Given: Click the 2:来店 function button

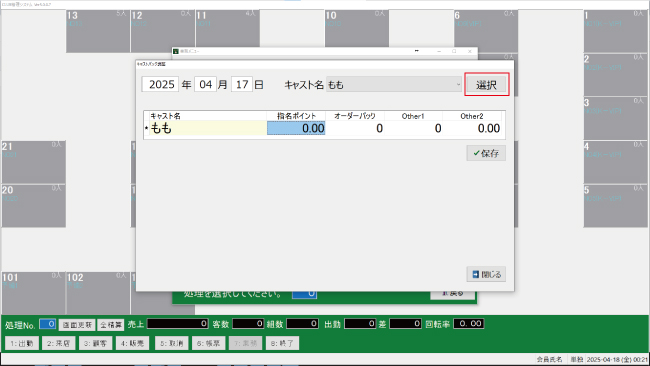Looking at the screenshot, I should tap(58, 343).
